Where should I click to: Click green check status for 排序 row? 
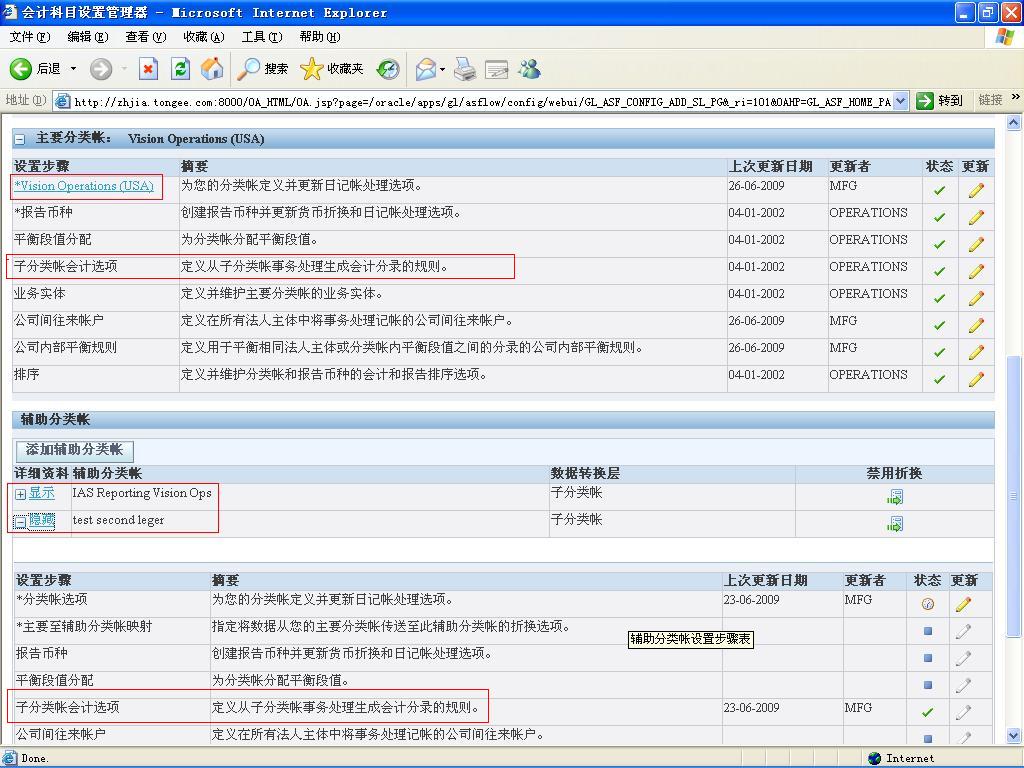tap(939, 379)
